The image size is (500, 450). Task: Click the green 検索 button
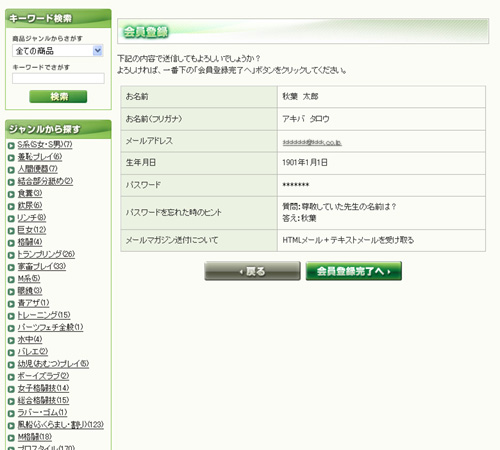[x=58, y=96]
